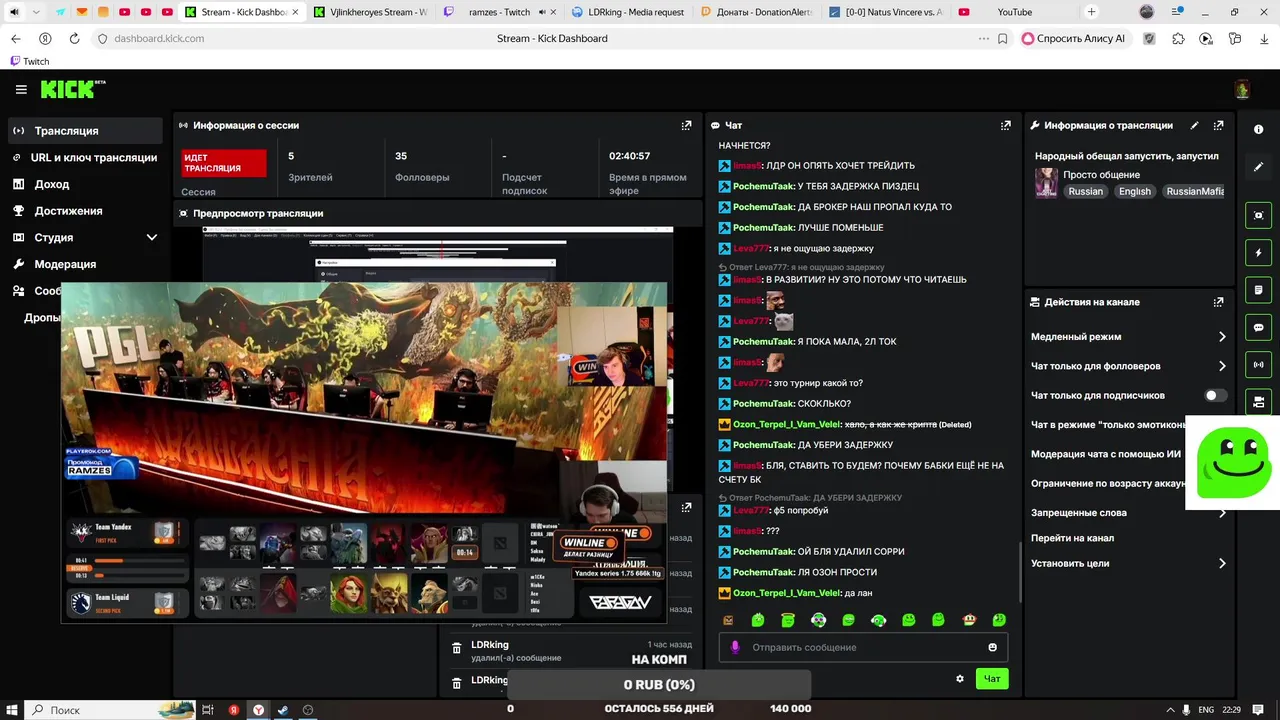
Task: Toggle subscribers-only chat switch
Action: [1215, 395]
